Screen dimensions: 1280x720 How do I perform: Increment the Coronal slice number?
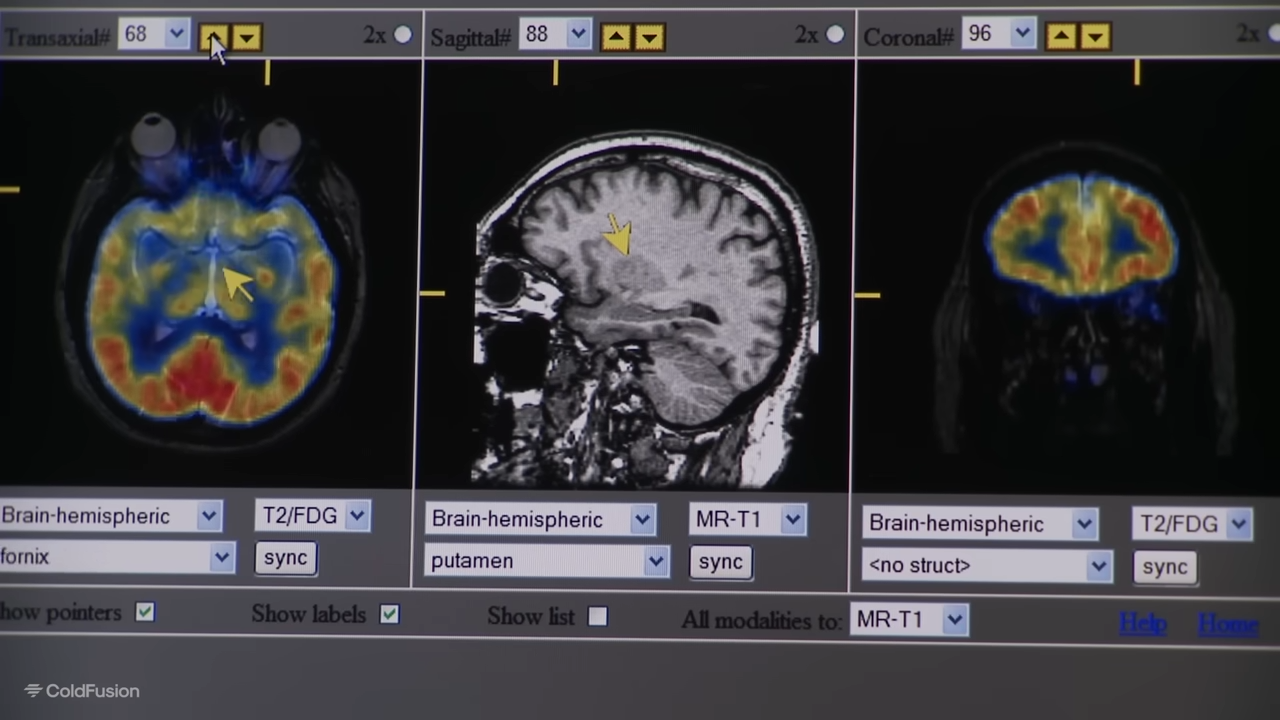(x=1061, y=36)
